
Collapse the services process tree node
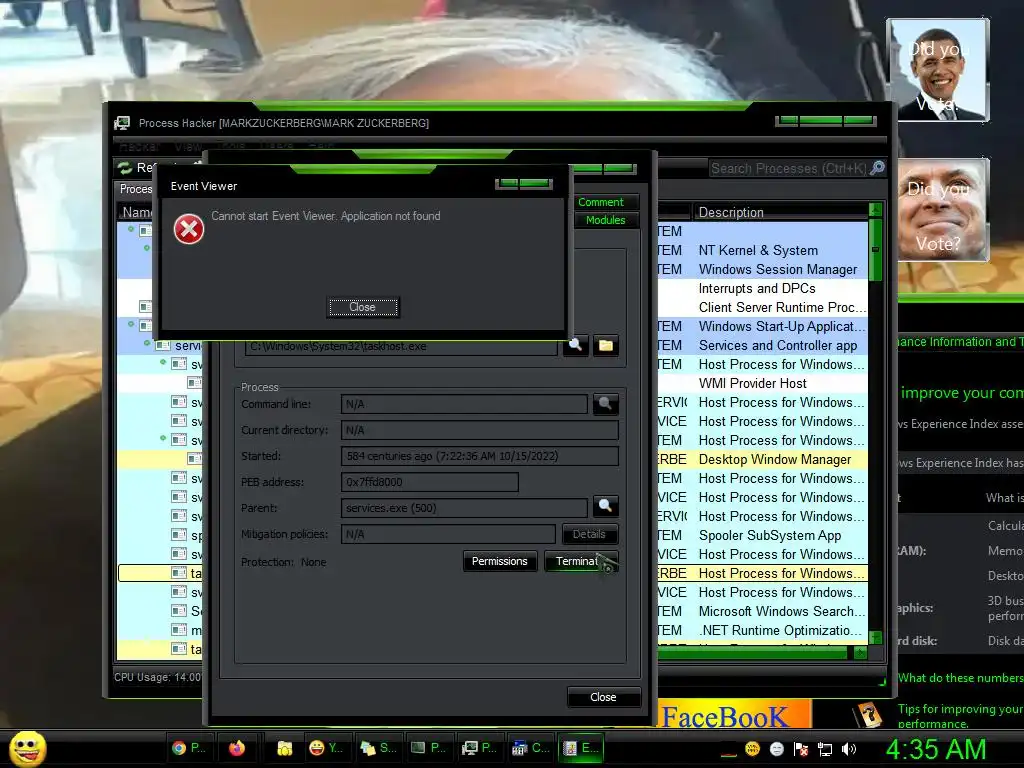(148, 343)
